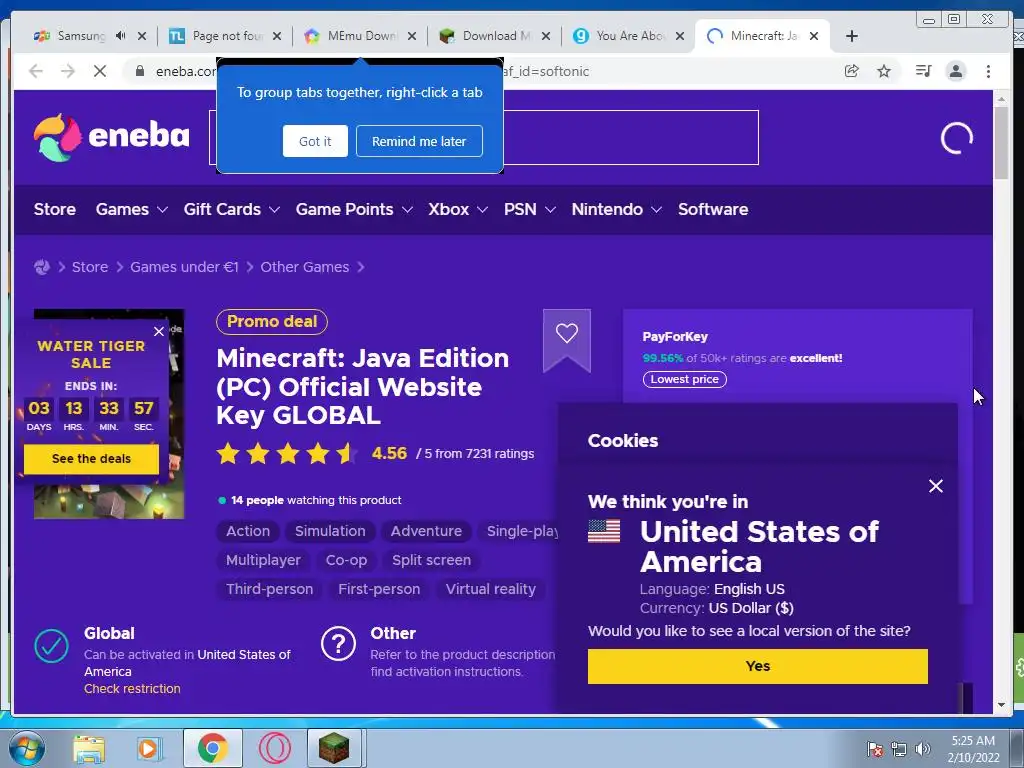Screen dimensions: 1024x768
Task: Click Yes to see local version
Action: point(758,666)
